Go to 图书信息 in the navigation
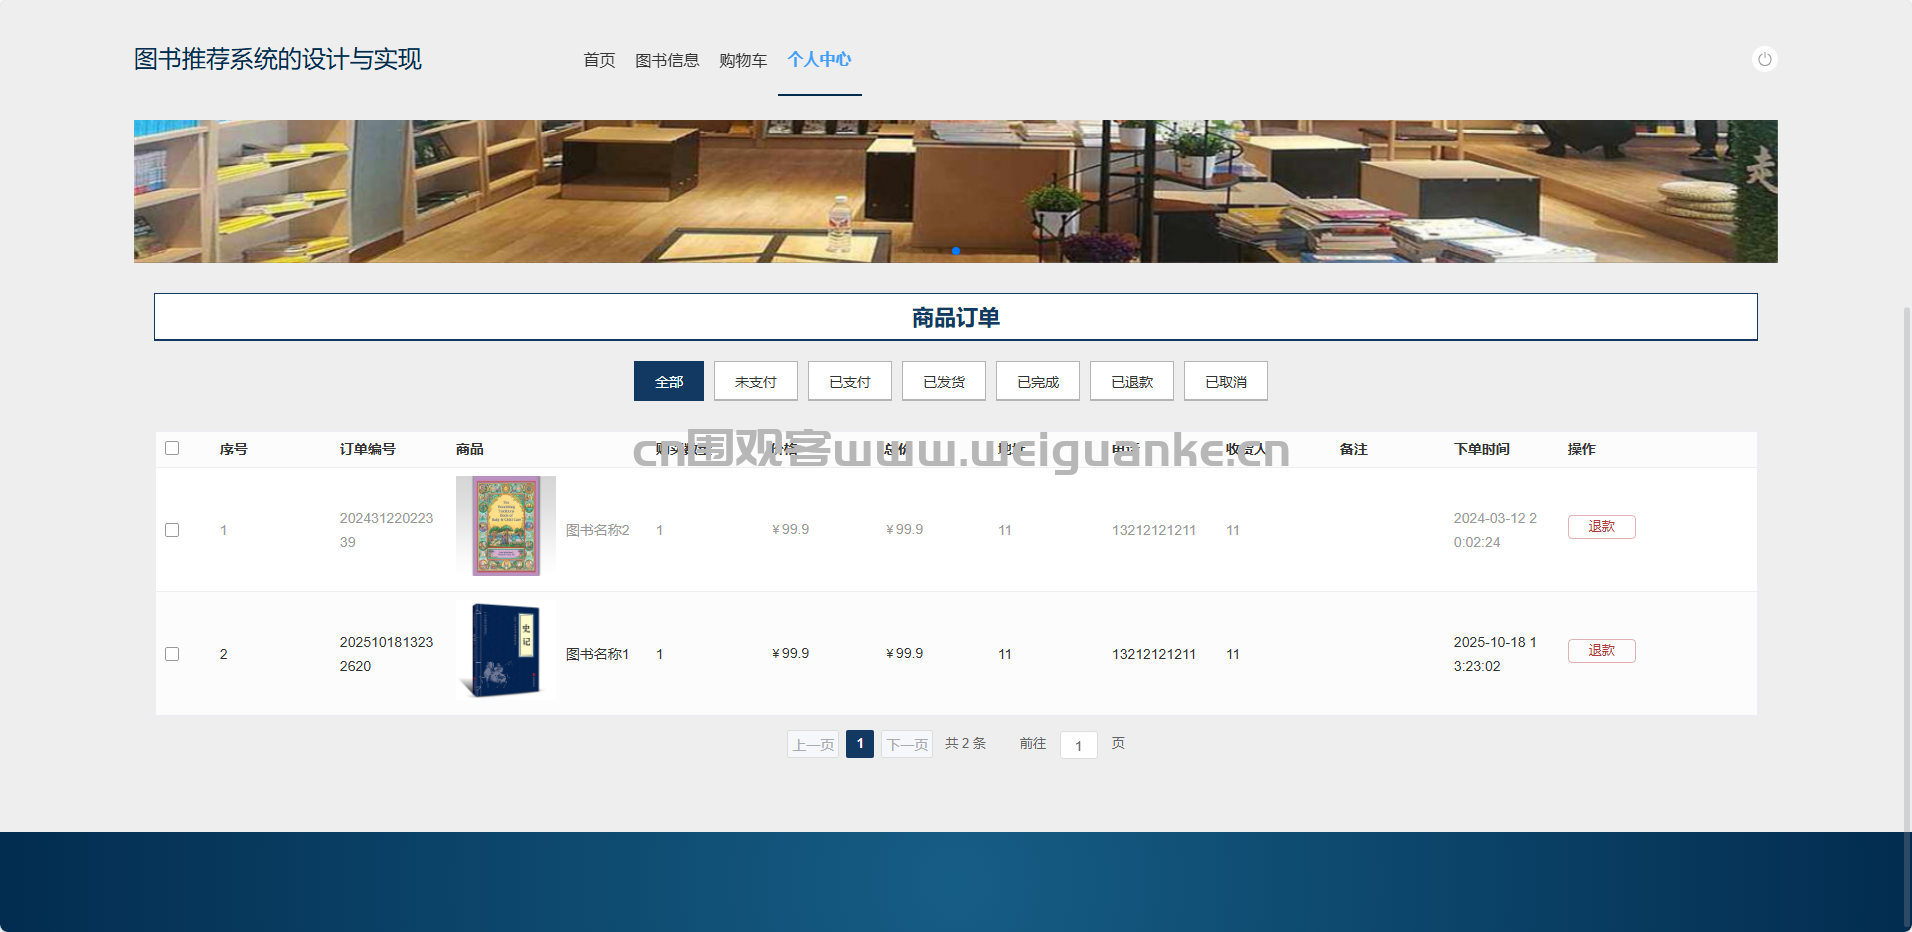The image size is (1912, 932). pos(667,60)
